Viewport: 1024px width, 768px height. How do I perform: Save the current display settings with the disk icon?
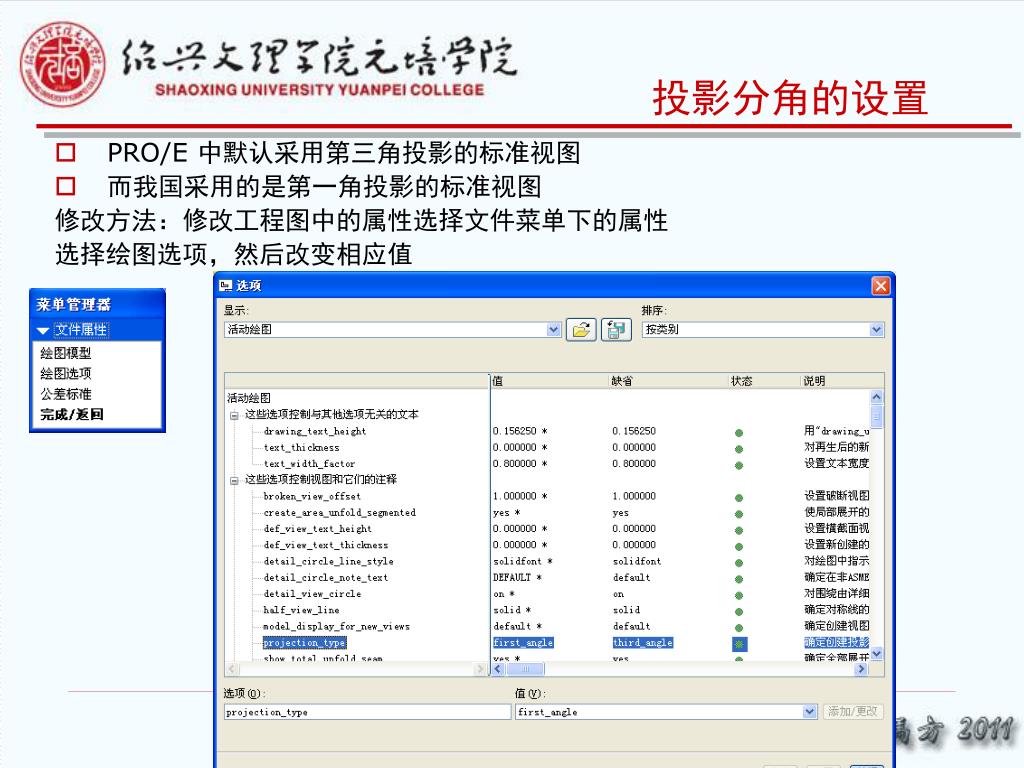point(616,329)
